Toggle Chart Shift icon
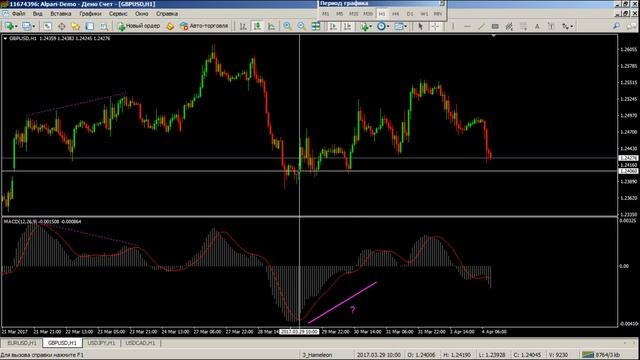Screen dimensions: 640x360 (x=348, y=26)
